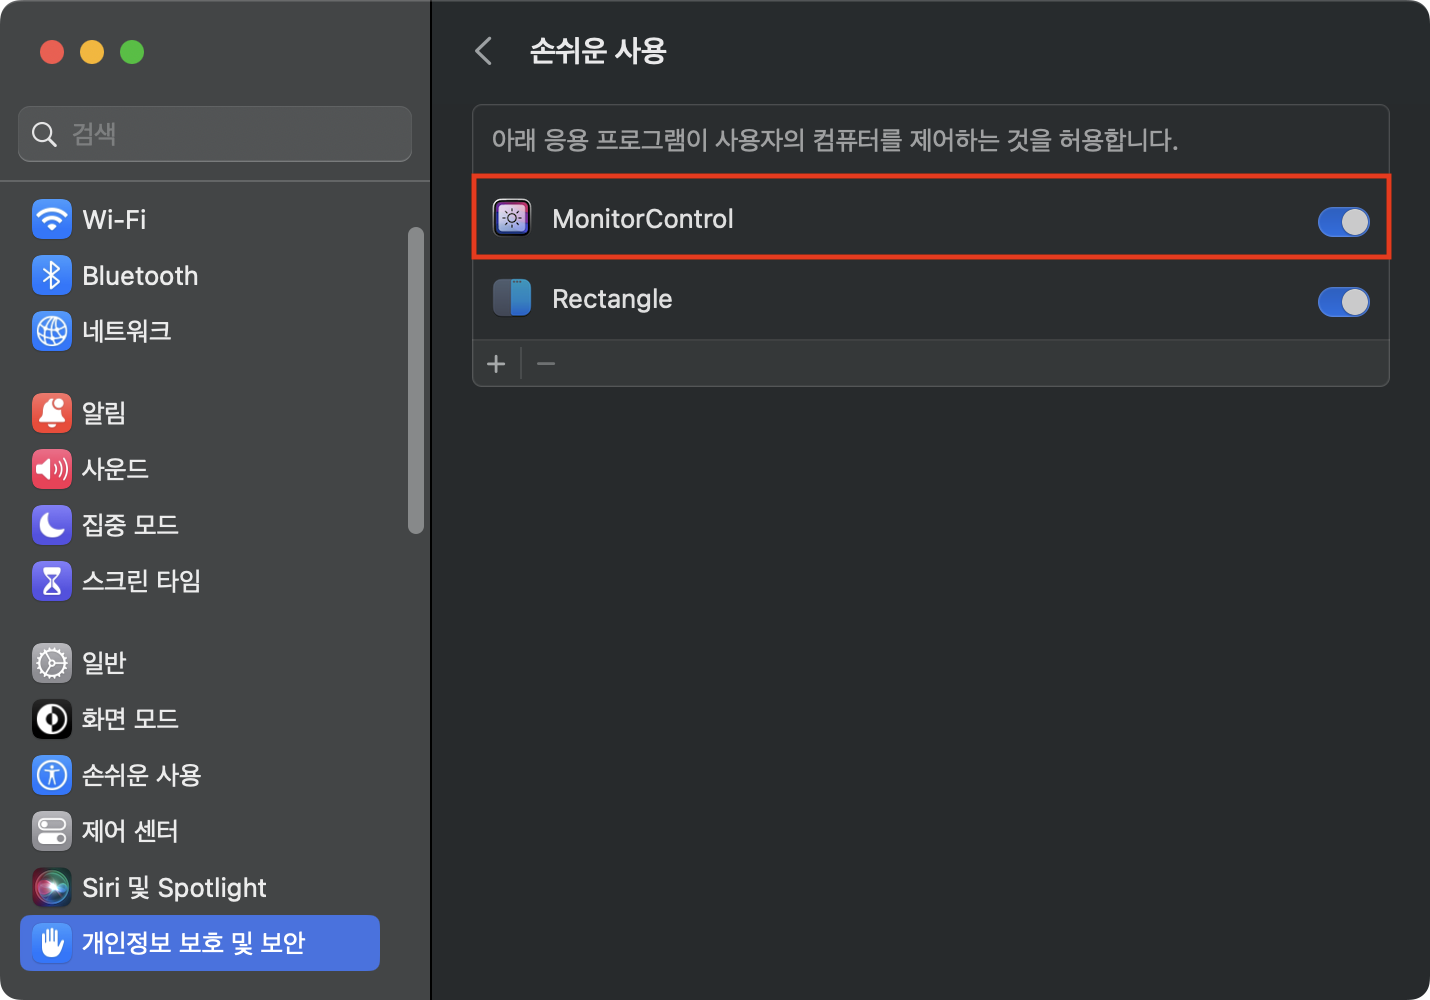Click the bell icon for 알림
This screenshot has width=1430, height=1000.
point(52,413)
